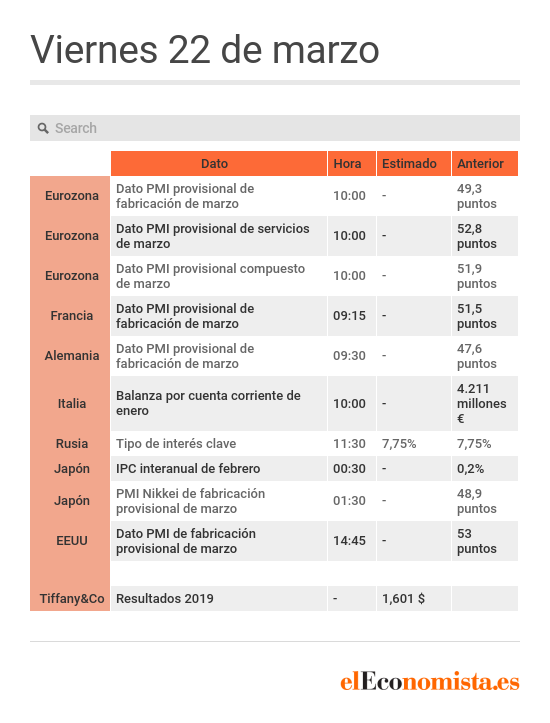Open the elEconomista.es logo link
Viewport: 550px width, 723px height.
click(x=430, y=681)
